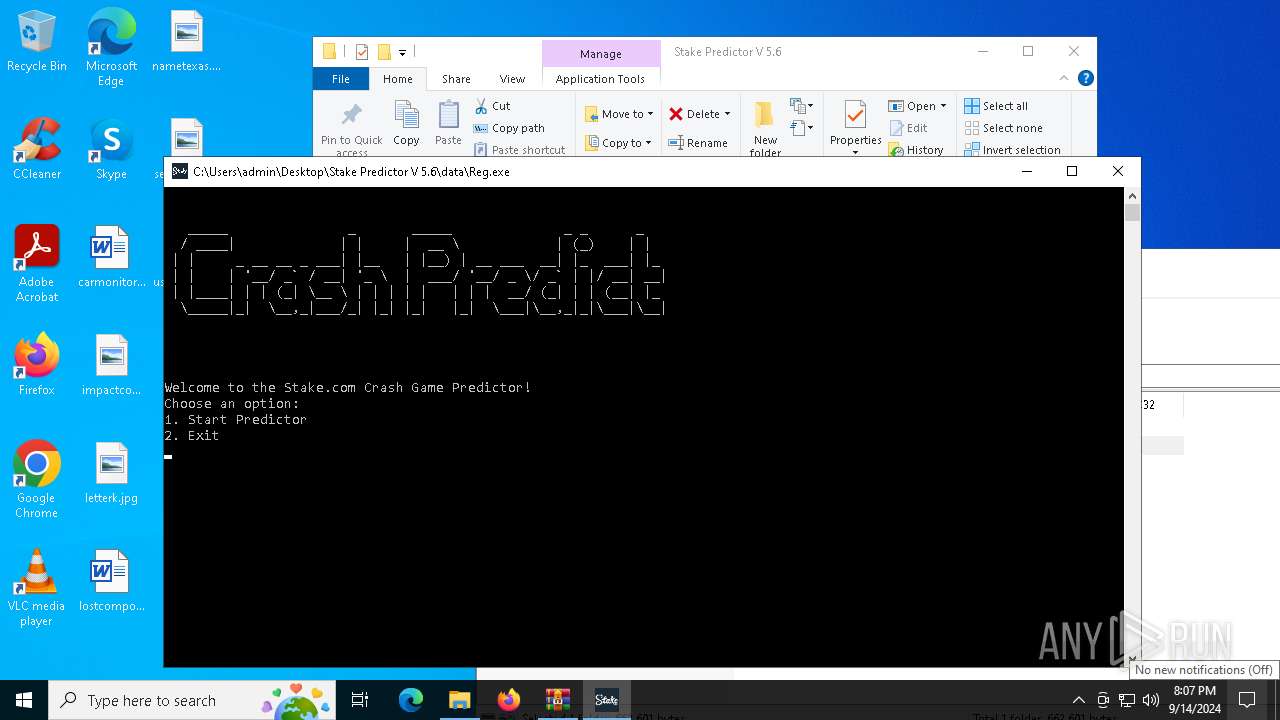Click Cut in the Explorer ribbon
Image resolution: width=1280 pixels, height=720 pixels.
click(492, 106)
